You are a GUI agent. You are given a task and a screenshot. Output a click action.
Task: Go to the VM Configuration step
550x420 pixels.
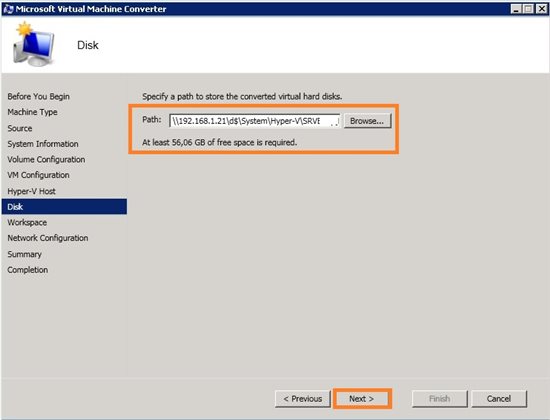click(38, 175)
